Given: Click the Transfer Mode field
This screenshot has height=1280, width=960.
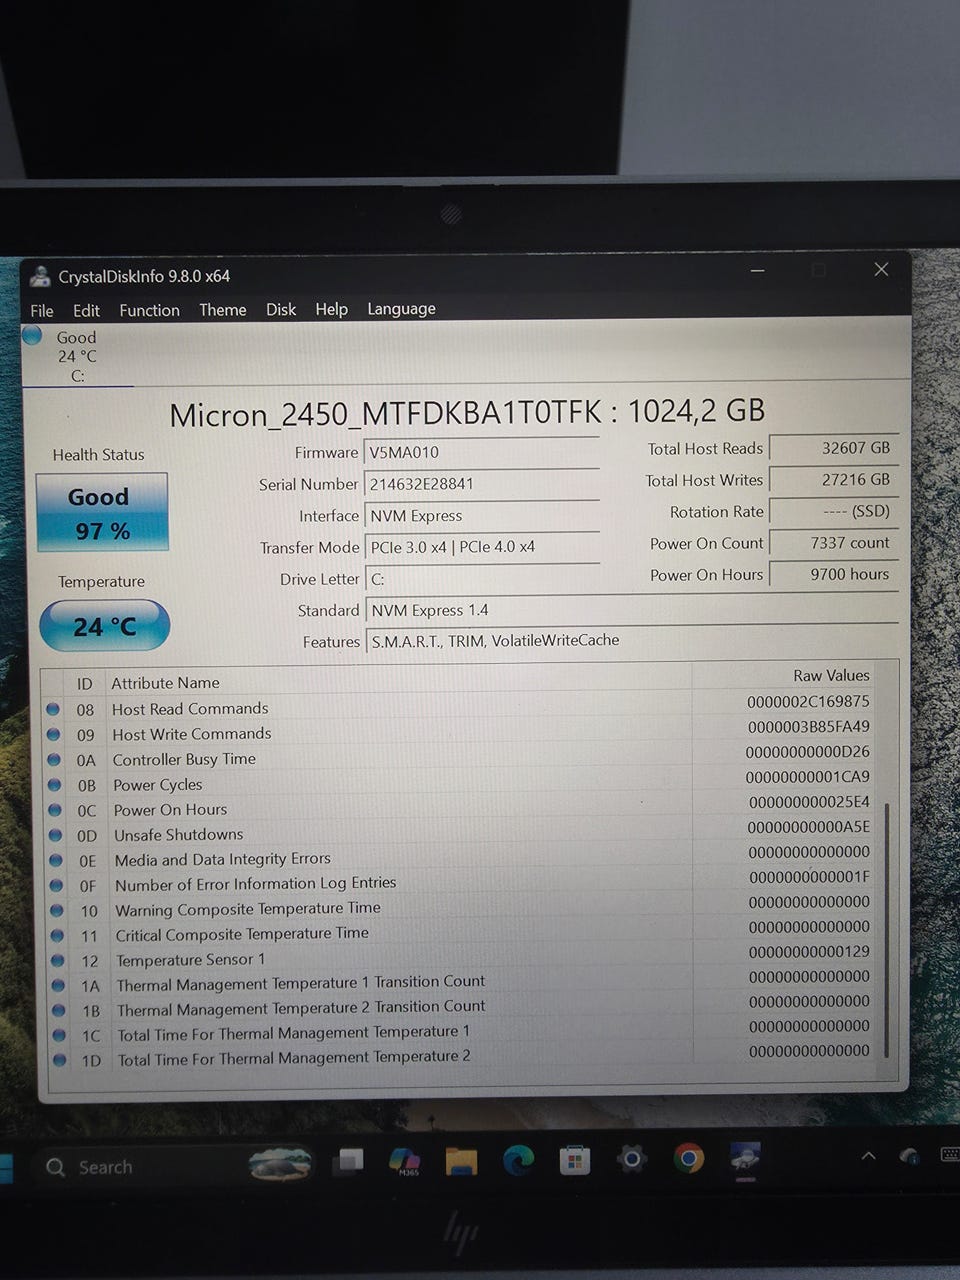Looking at the screenshot, I should [481, 547].
